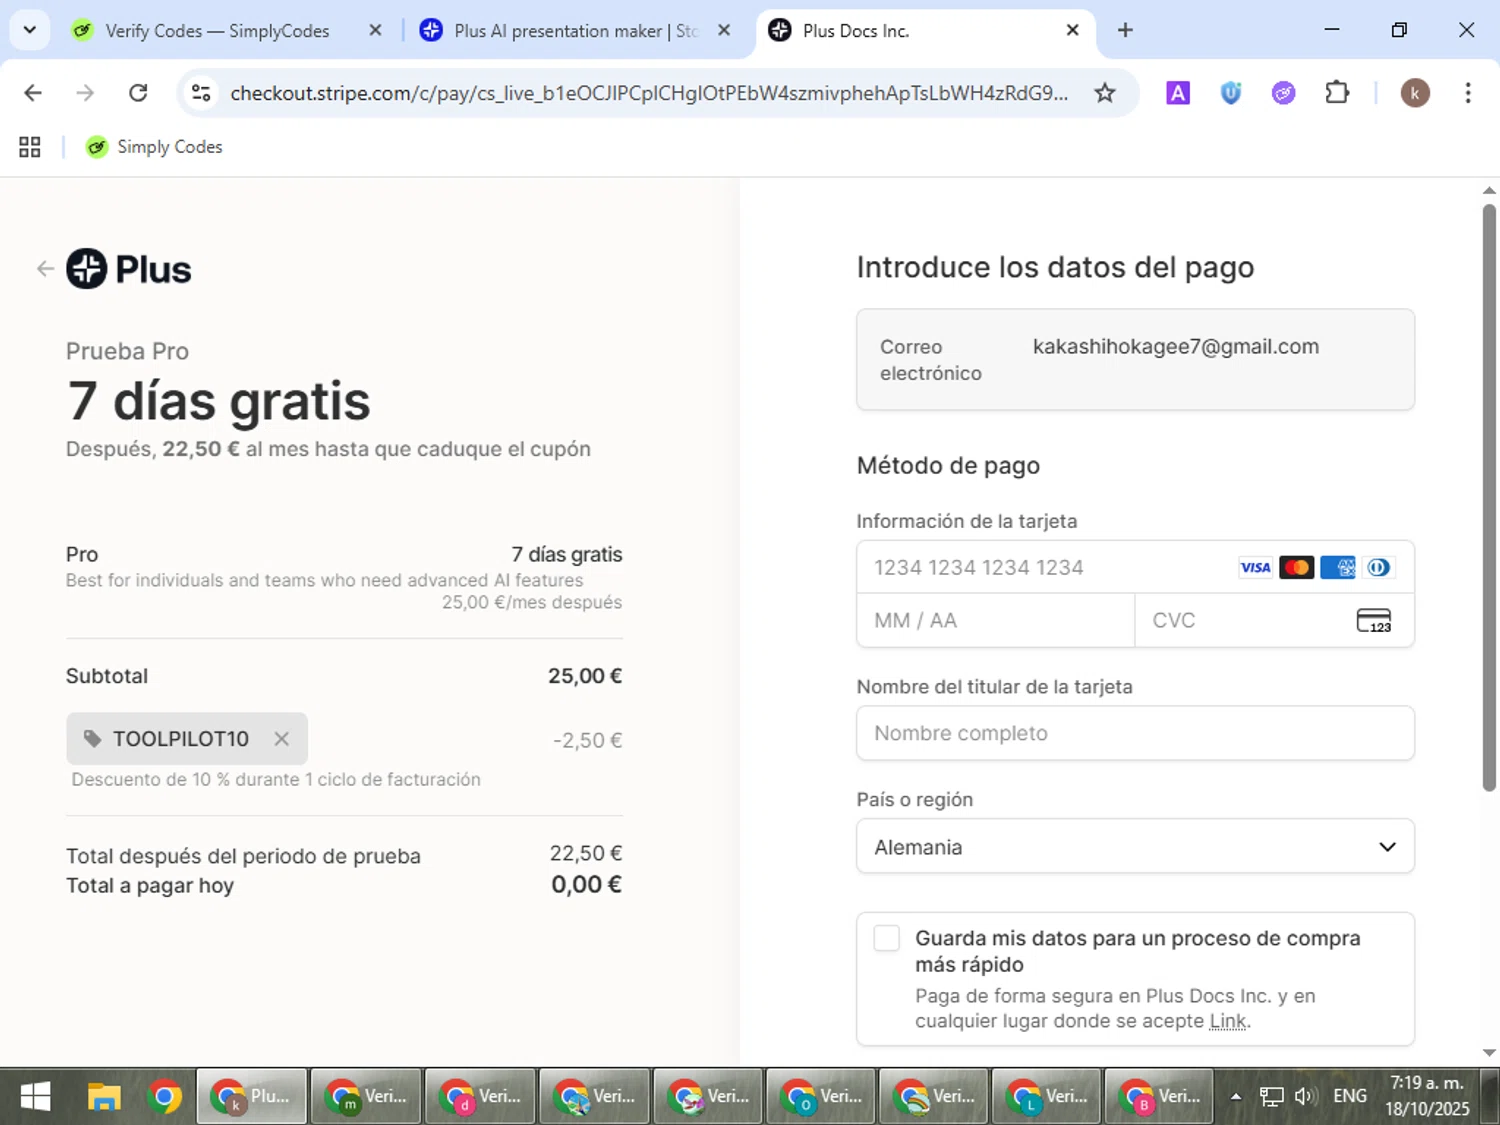The width and height of the screenshot is (1500, 1125).
Task: Open the Simply Codes bookmark
Action: coord(154,147)
